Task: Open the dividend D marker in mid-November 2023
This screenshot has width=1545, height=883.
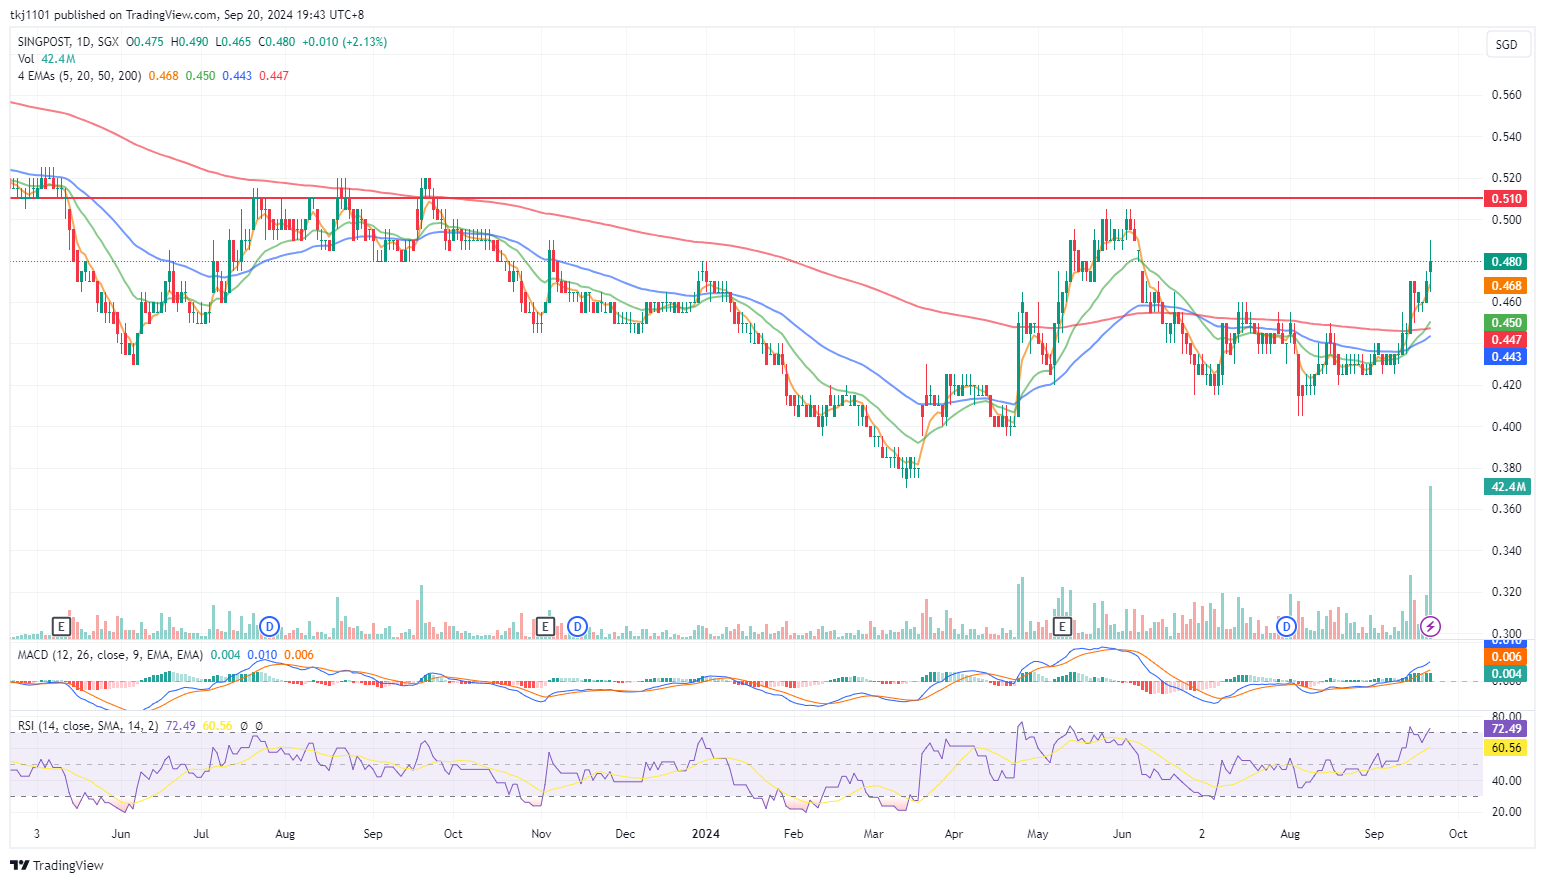Action: [577, 627]
